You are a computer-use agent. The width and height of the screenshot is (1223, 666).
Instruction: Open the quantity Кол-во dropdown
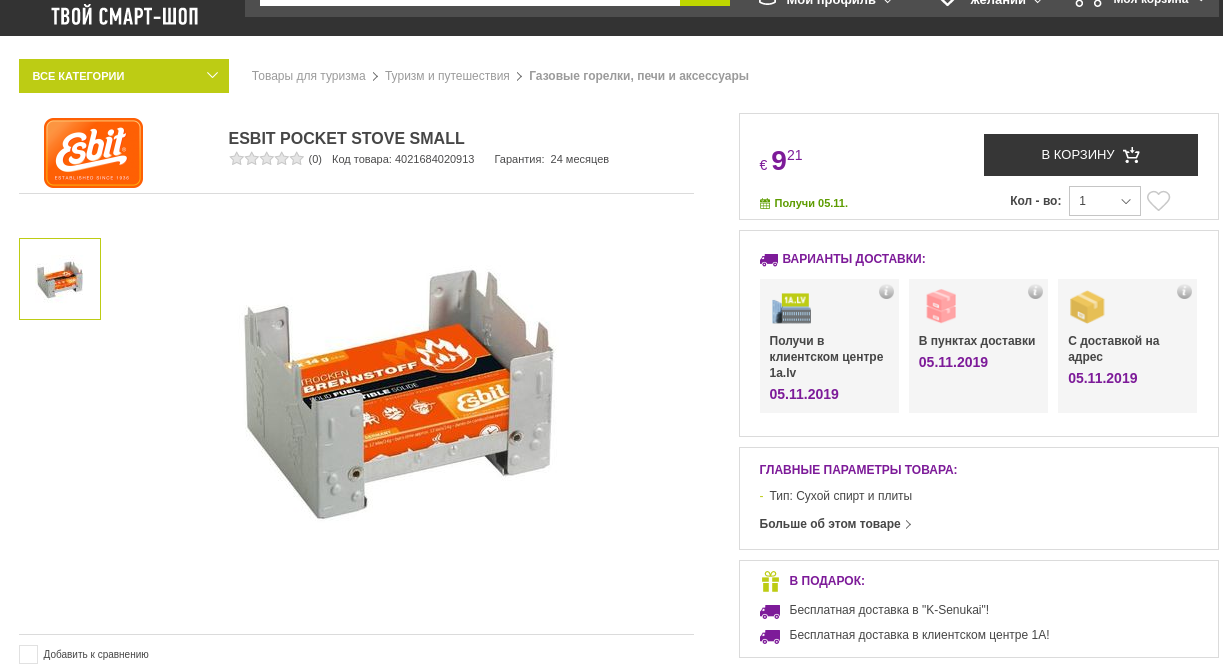coord(1104,201)
